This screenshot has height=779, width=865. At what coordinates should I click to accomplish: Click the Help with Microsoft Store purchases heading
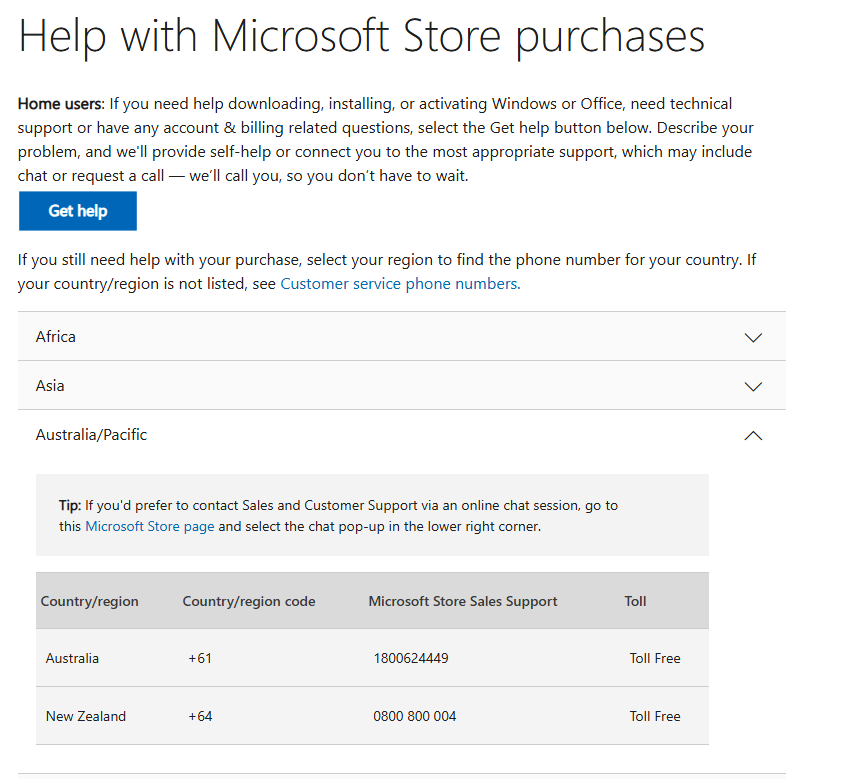[x=362, y=36]
